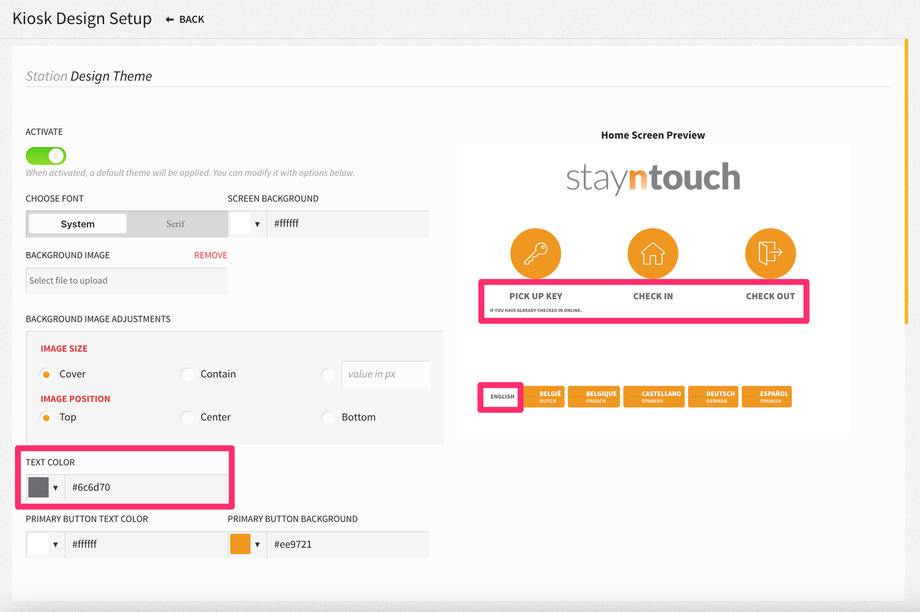The height and width of the screenshot is (612, 920).
Task: Click the Pick Up Key icon
Action: point(536,253)
